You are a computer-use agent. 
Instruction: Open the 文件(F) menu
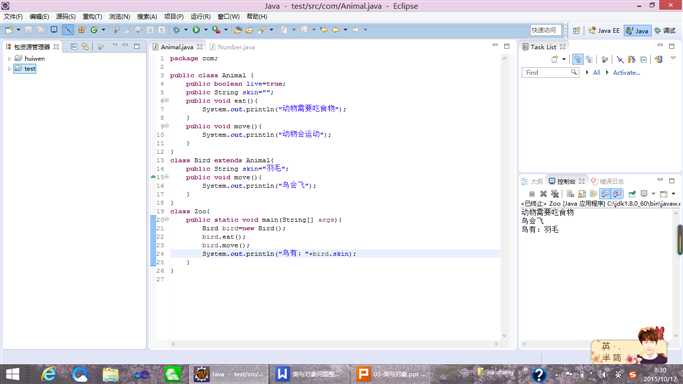coord(13,17)
